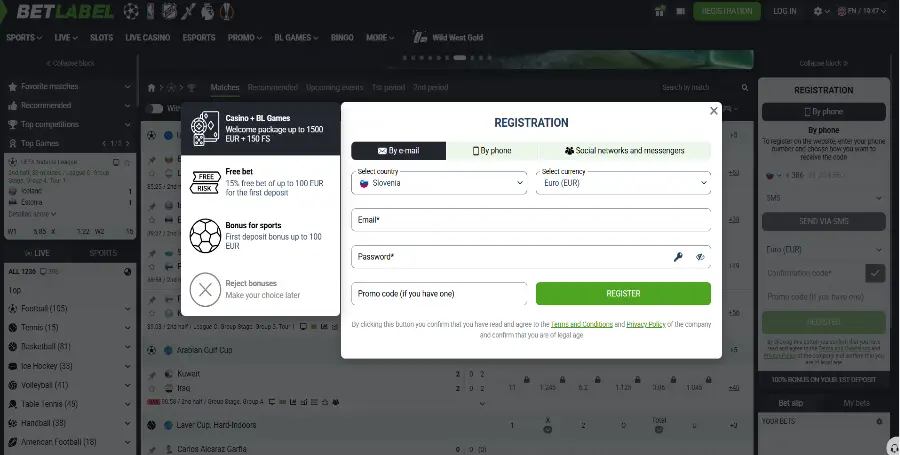The height and width of the screenshot is (455, 900).
Task: Open the SPORTS menu
Action: click(24, 37)
